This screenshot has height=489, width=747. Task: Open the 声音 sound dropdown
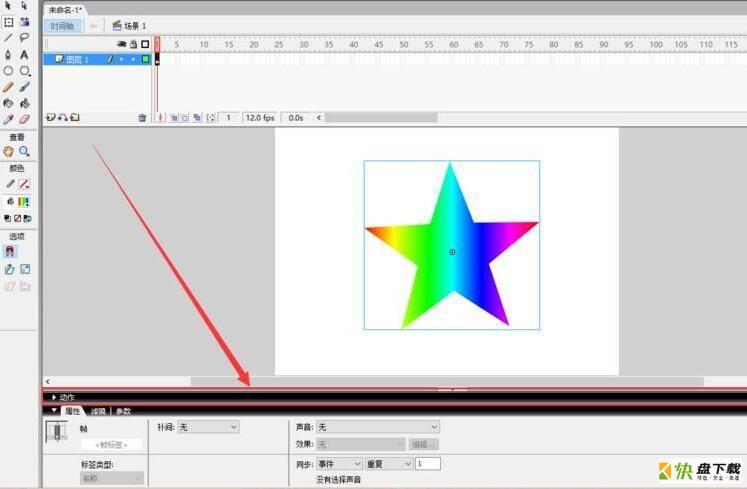coord(378,427)
